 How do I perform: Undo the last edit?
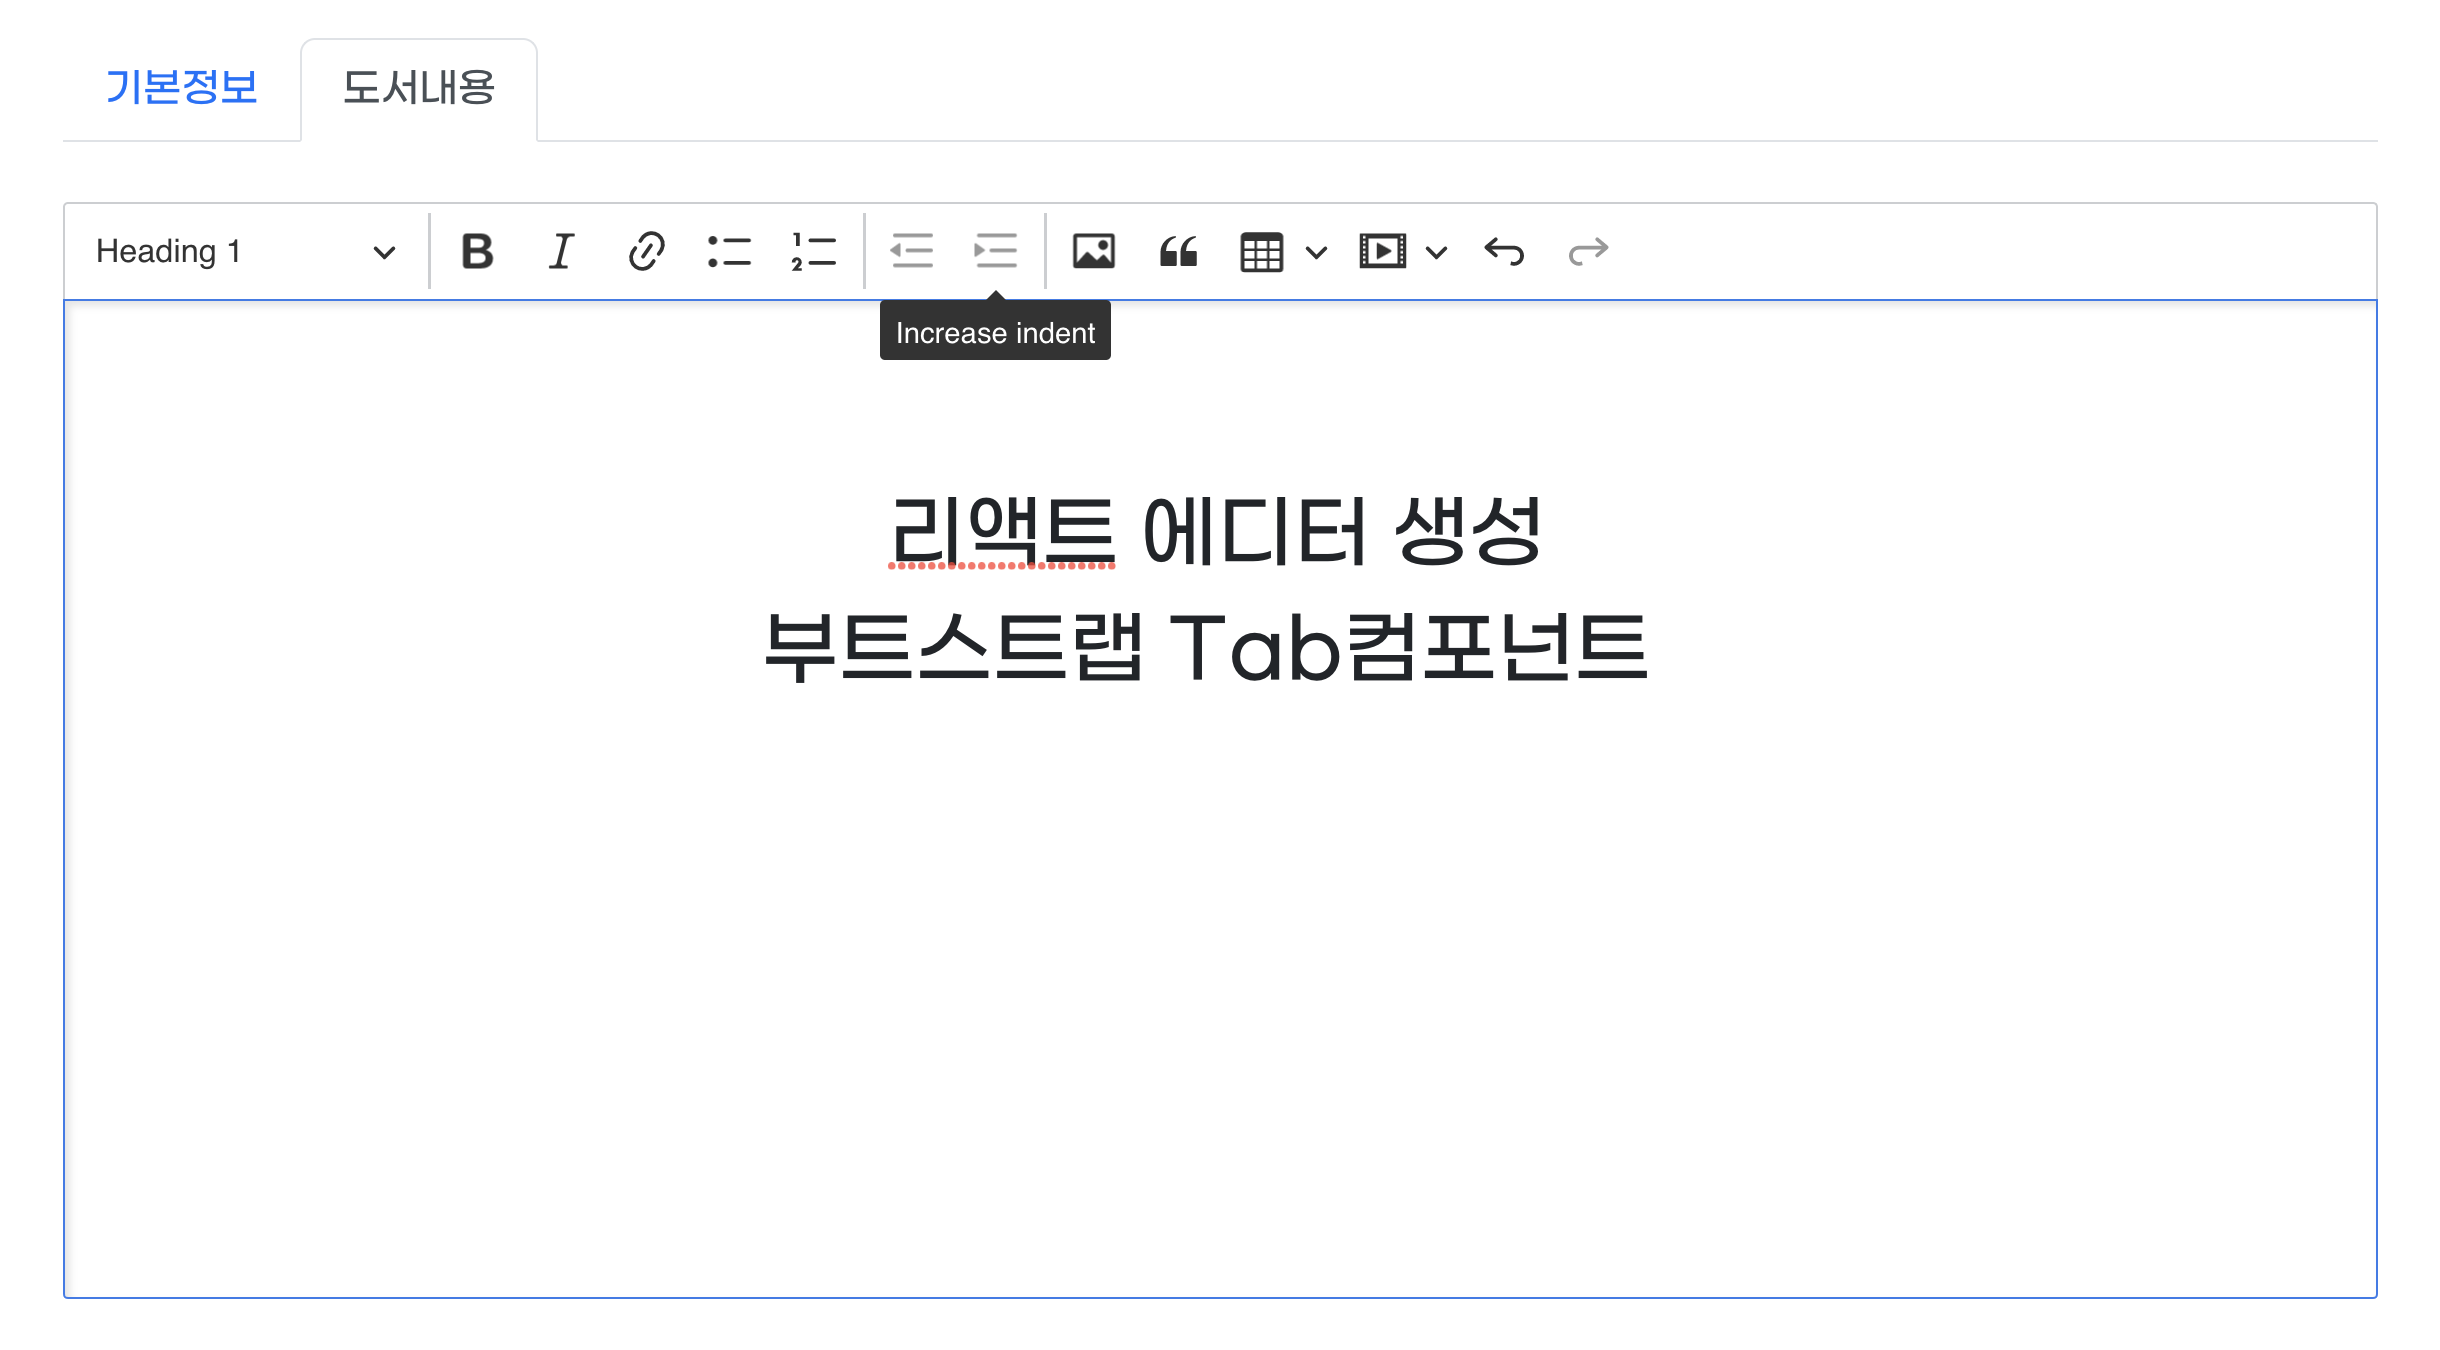[x=1504, y=251]
